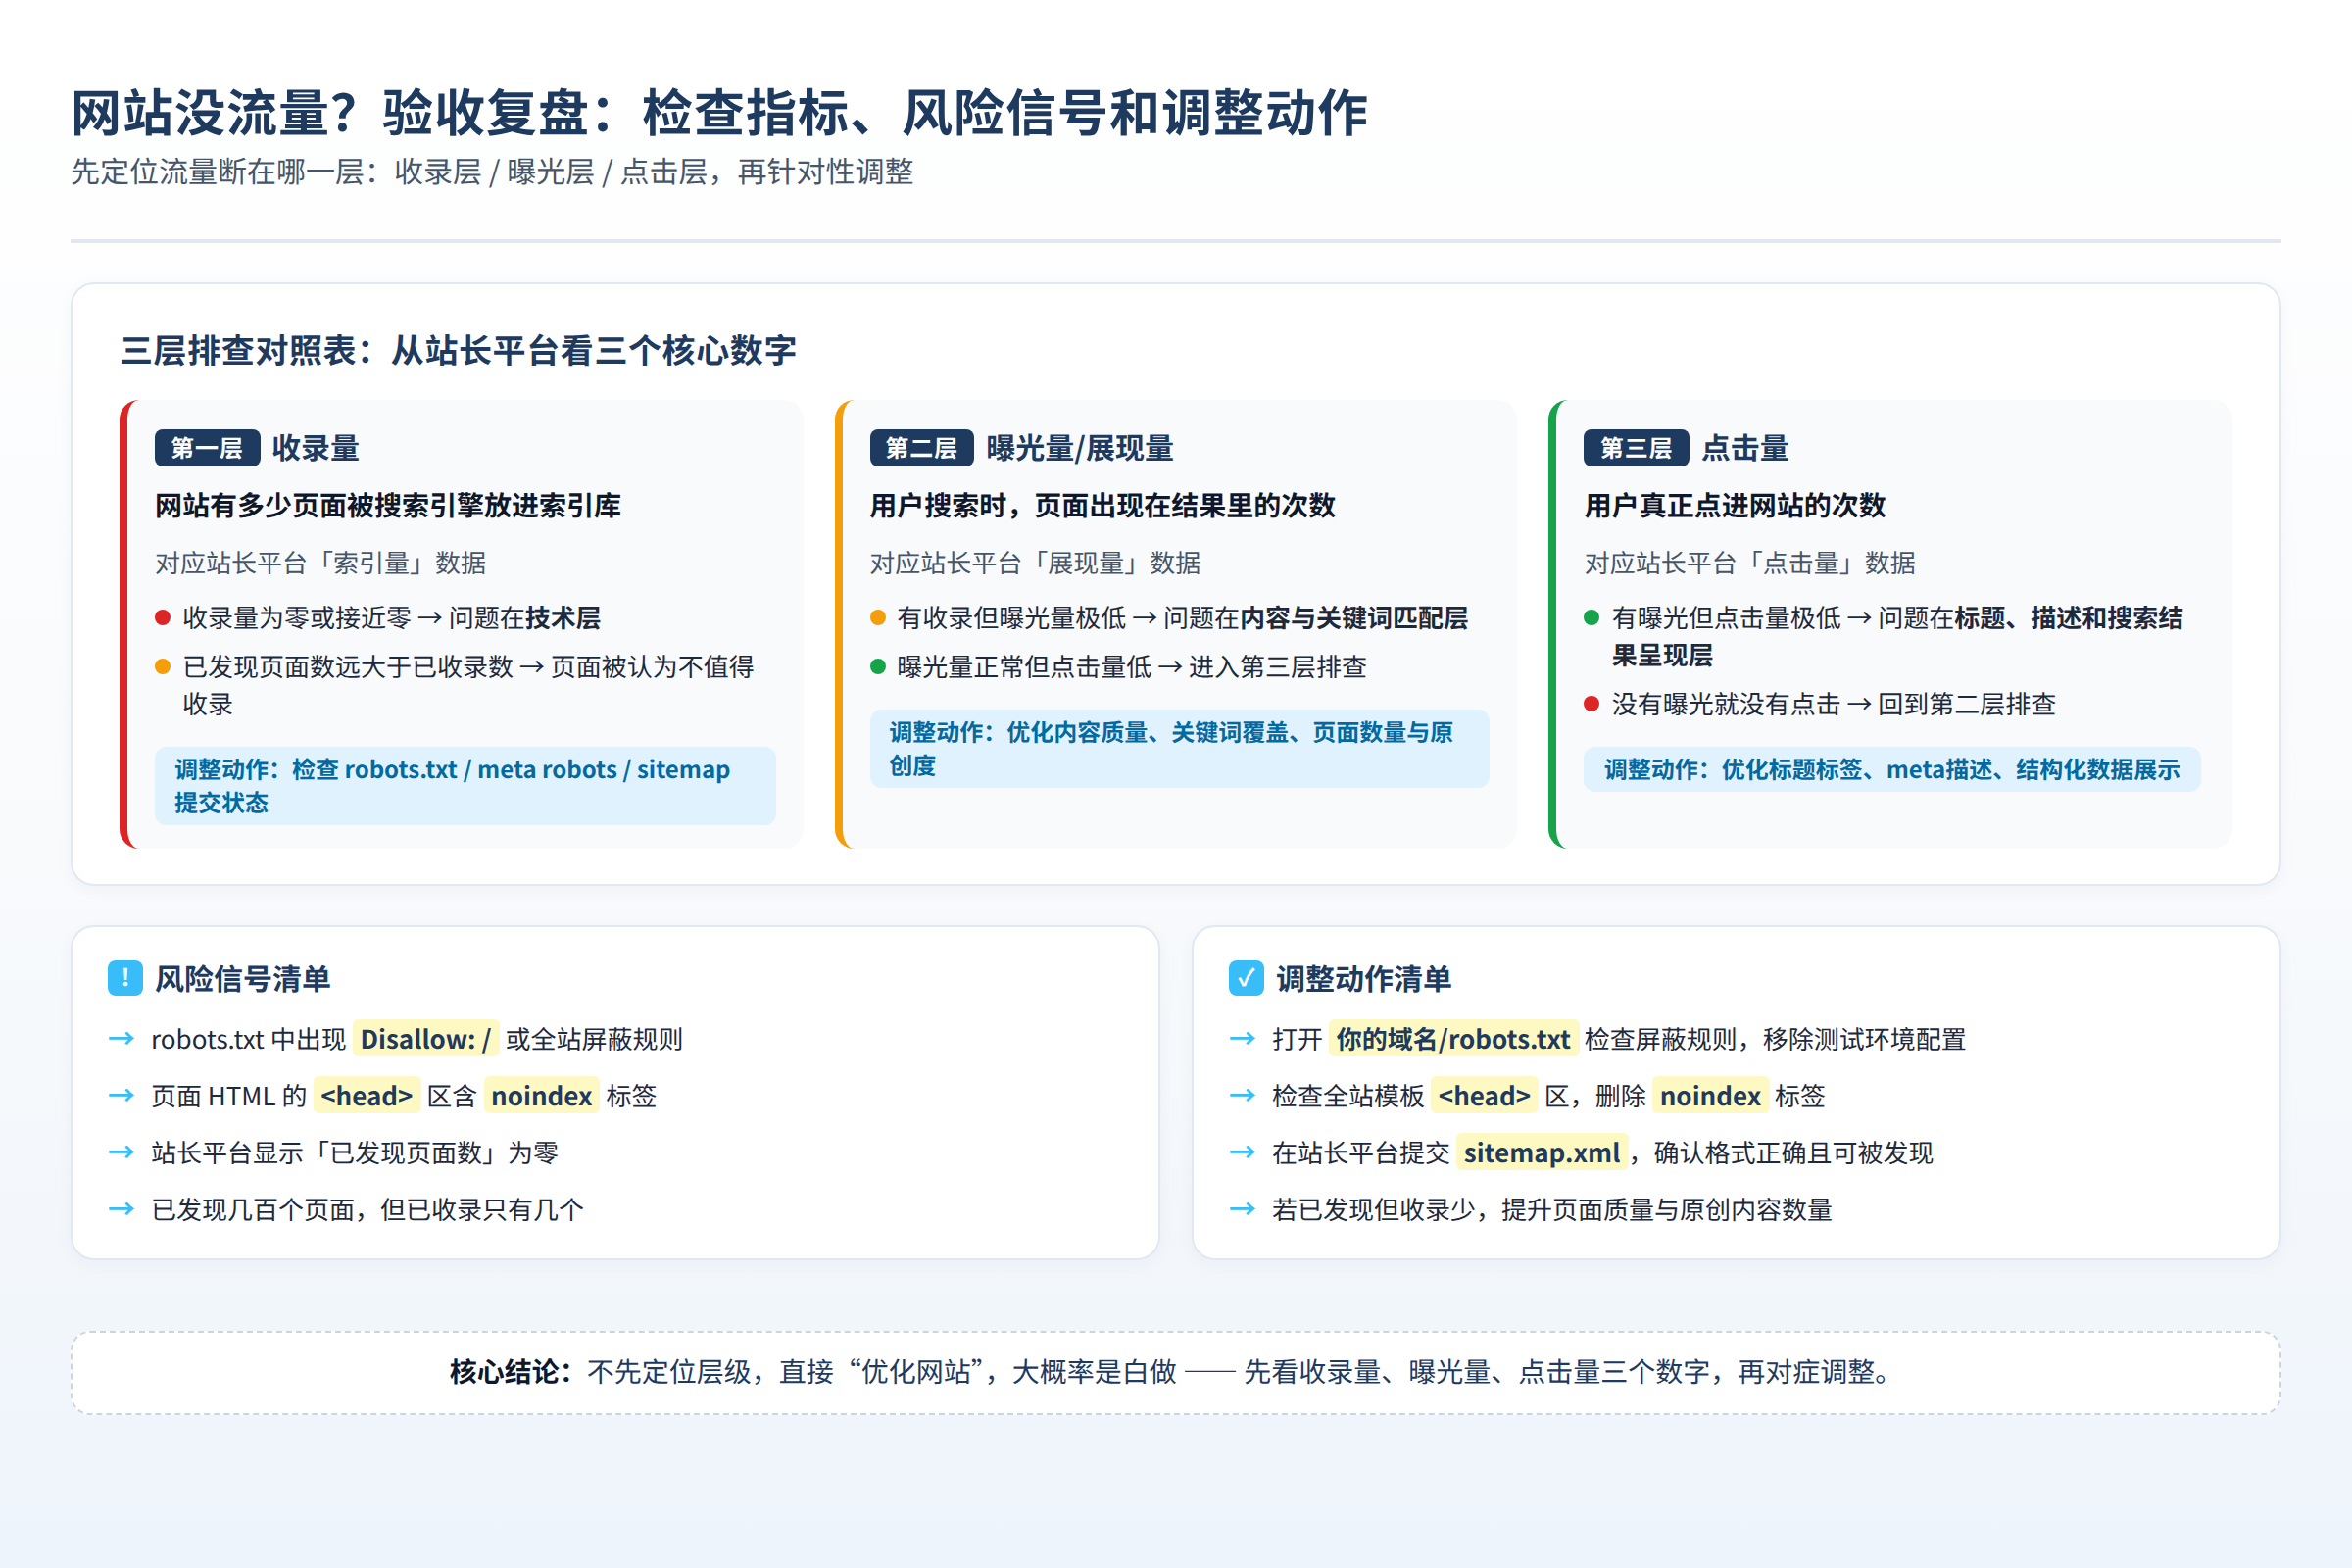The image size is (2352, 1568).
Task: Click the checkmark icon beside 调整动作清单
Action: click(x=1246, y=978)
